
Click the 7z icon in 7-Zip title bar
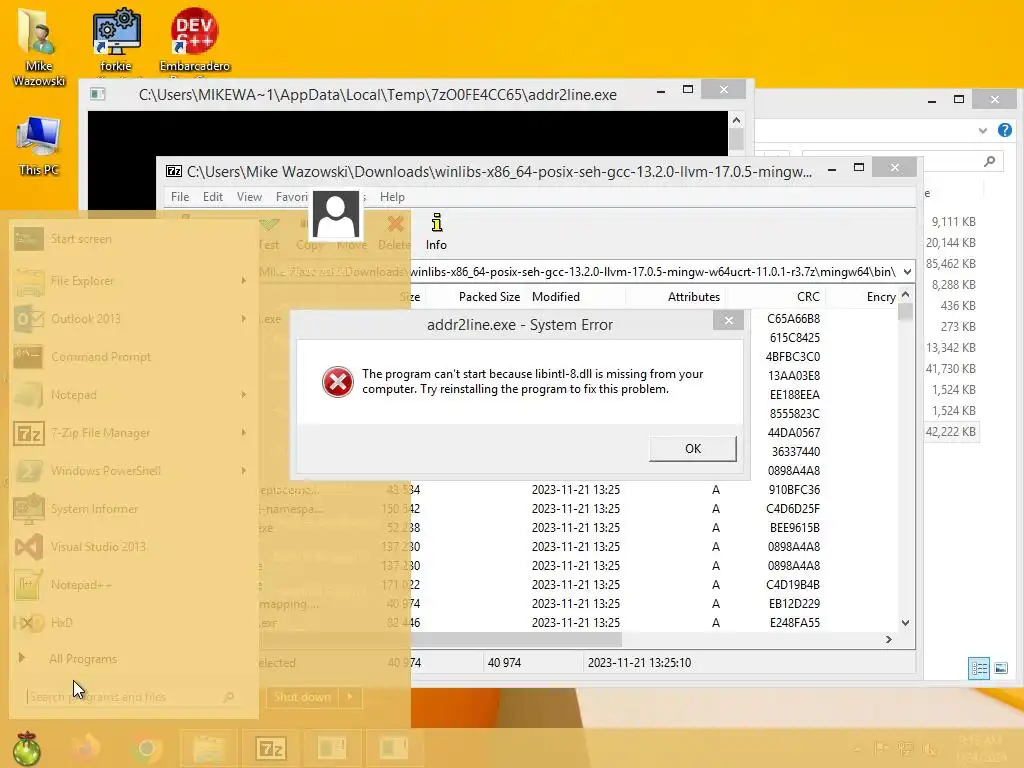click(174, 171)
